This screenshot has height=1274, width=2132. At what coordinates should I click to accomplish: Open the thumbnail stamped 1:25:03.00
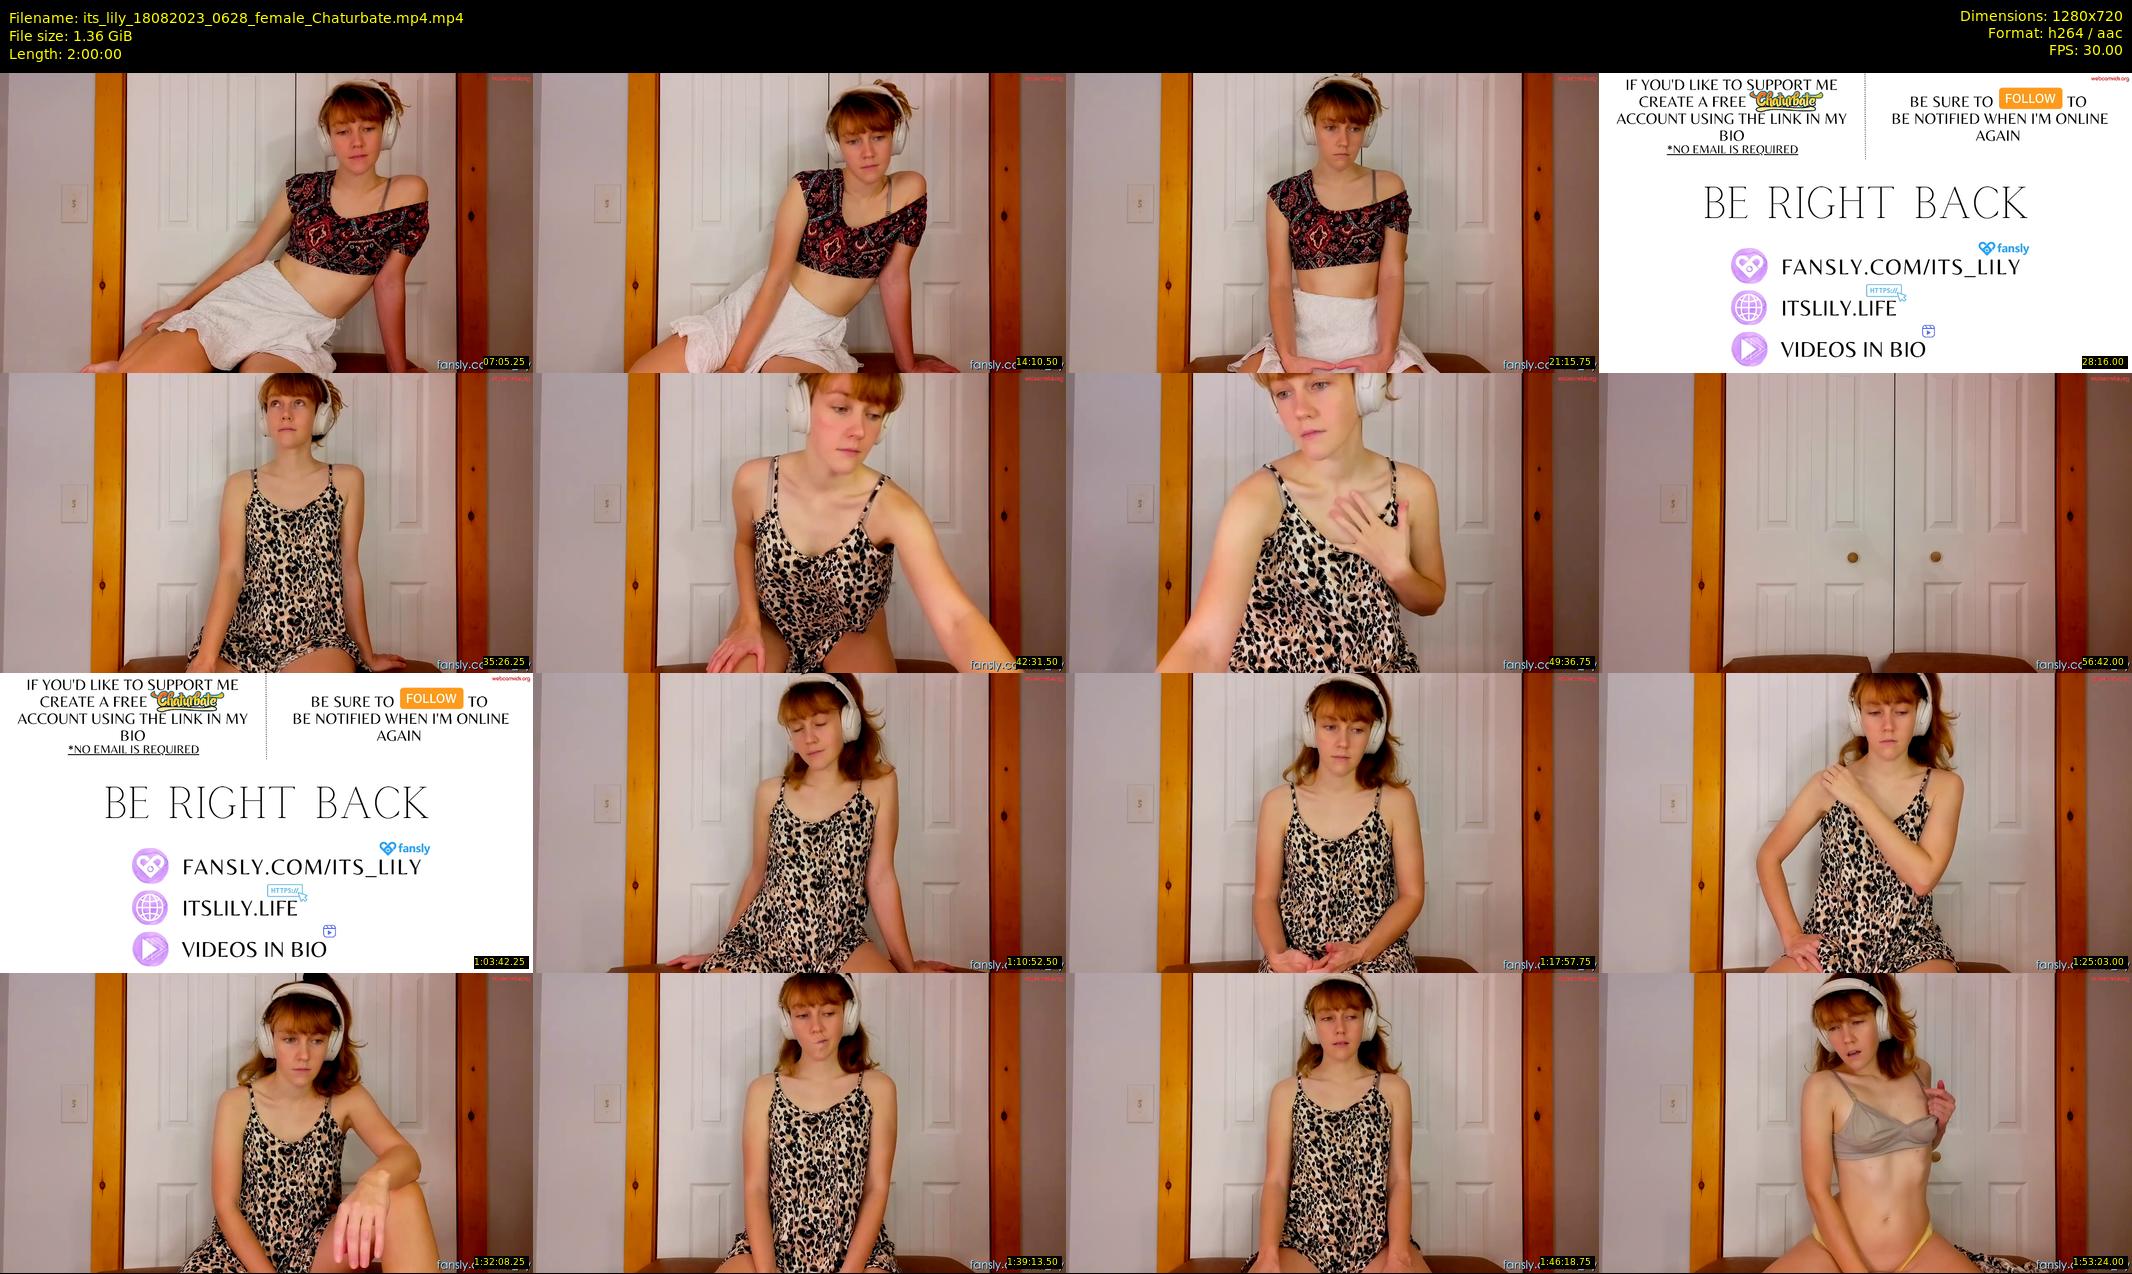pyautogui.click(x=1865, y=822)
